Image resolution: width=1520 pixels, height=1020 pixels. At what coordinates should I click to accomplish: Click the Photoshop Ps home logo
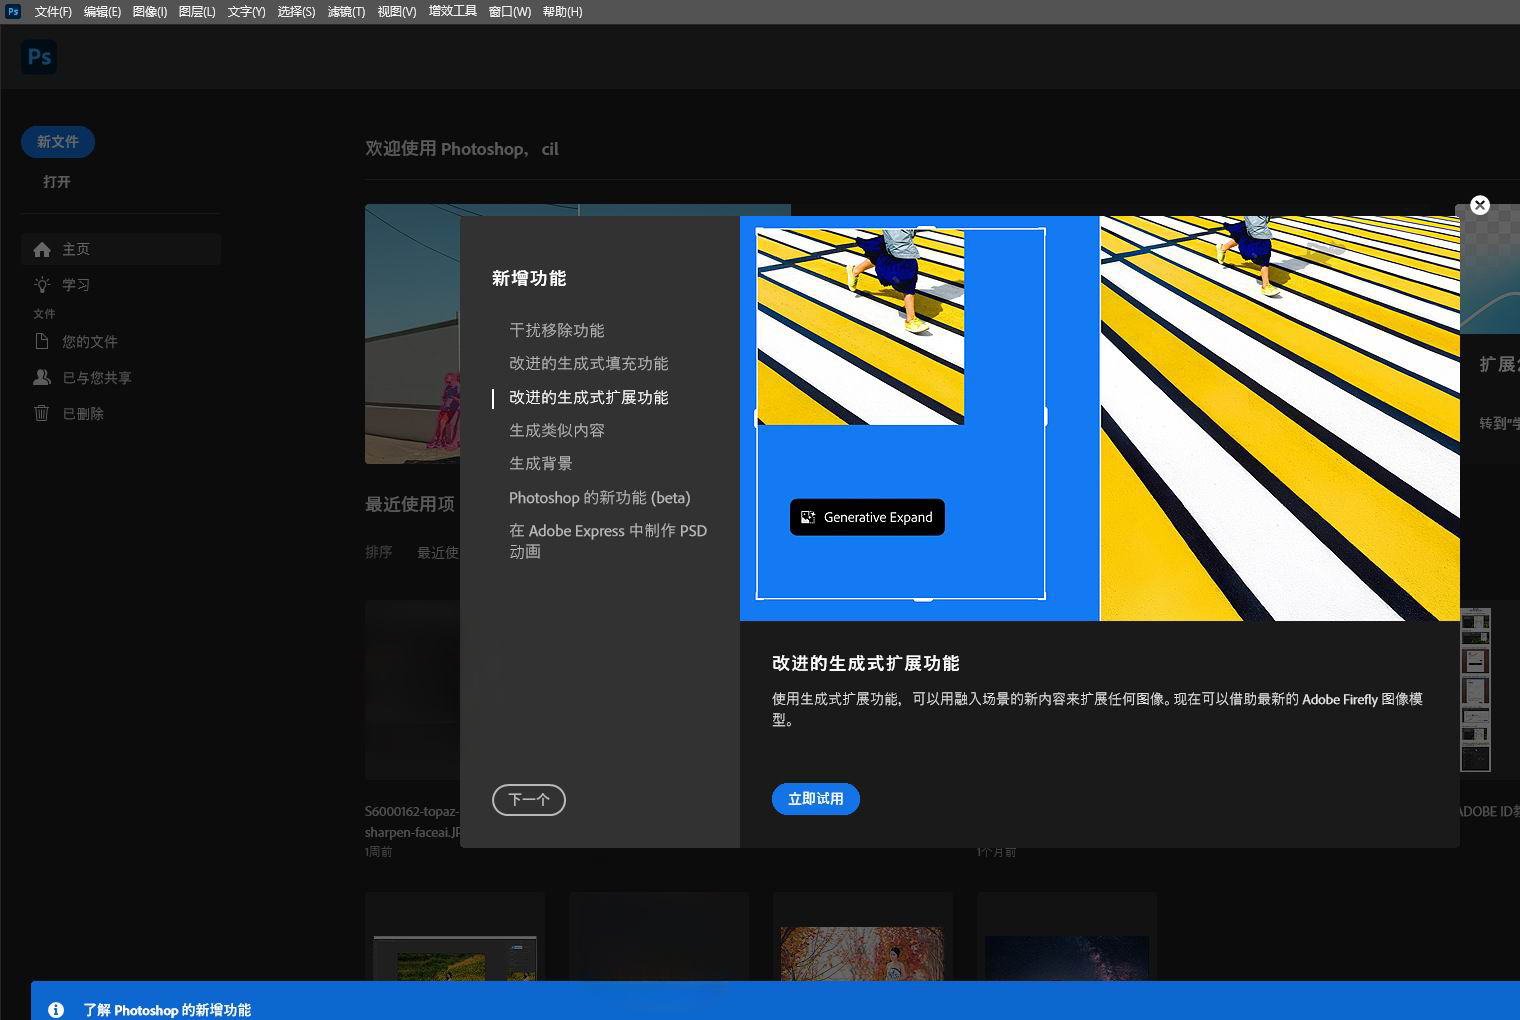click(x=39, y=57)
